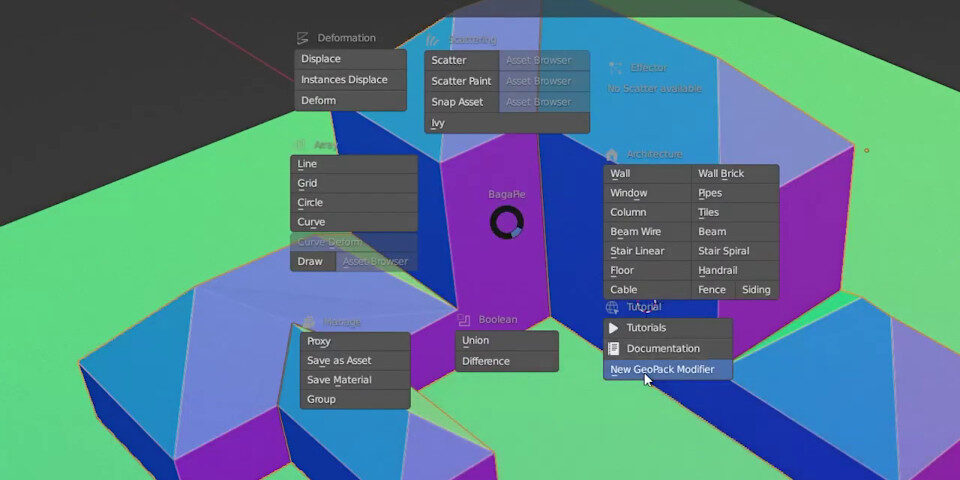Click the Architecture house icon

[x=611, y=155]
